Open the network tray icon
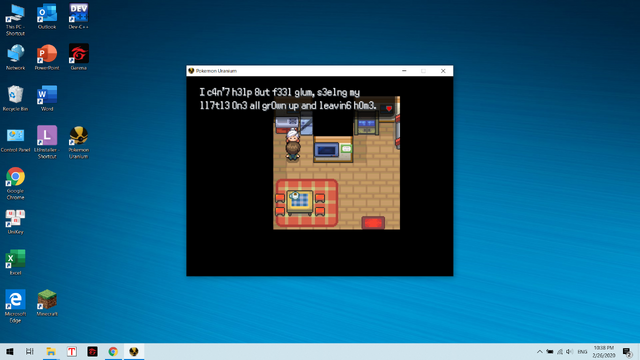The image size is (640, 360). [560, 351]
